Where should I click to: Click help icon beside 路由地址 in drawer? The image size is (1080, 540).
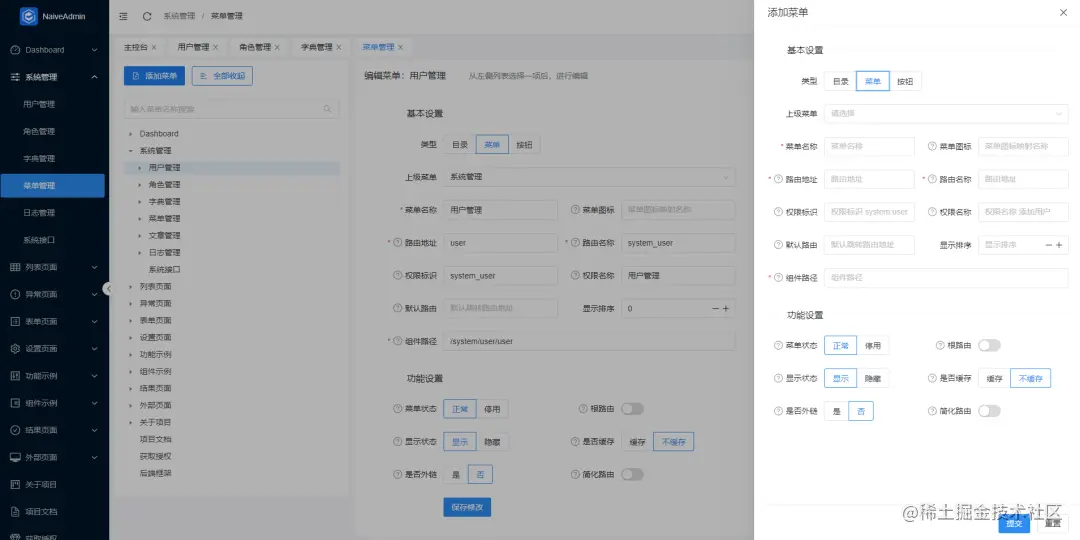[779, 179]
